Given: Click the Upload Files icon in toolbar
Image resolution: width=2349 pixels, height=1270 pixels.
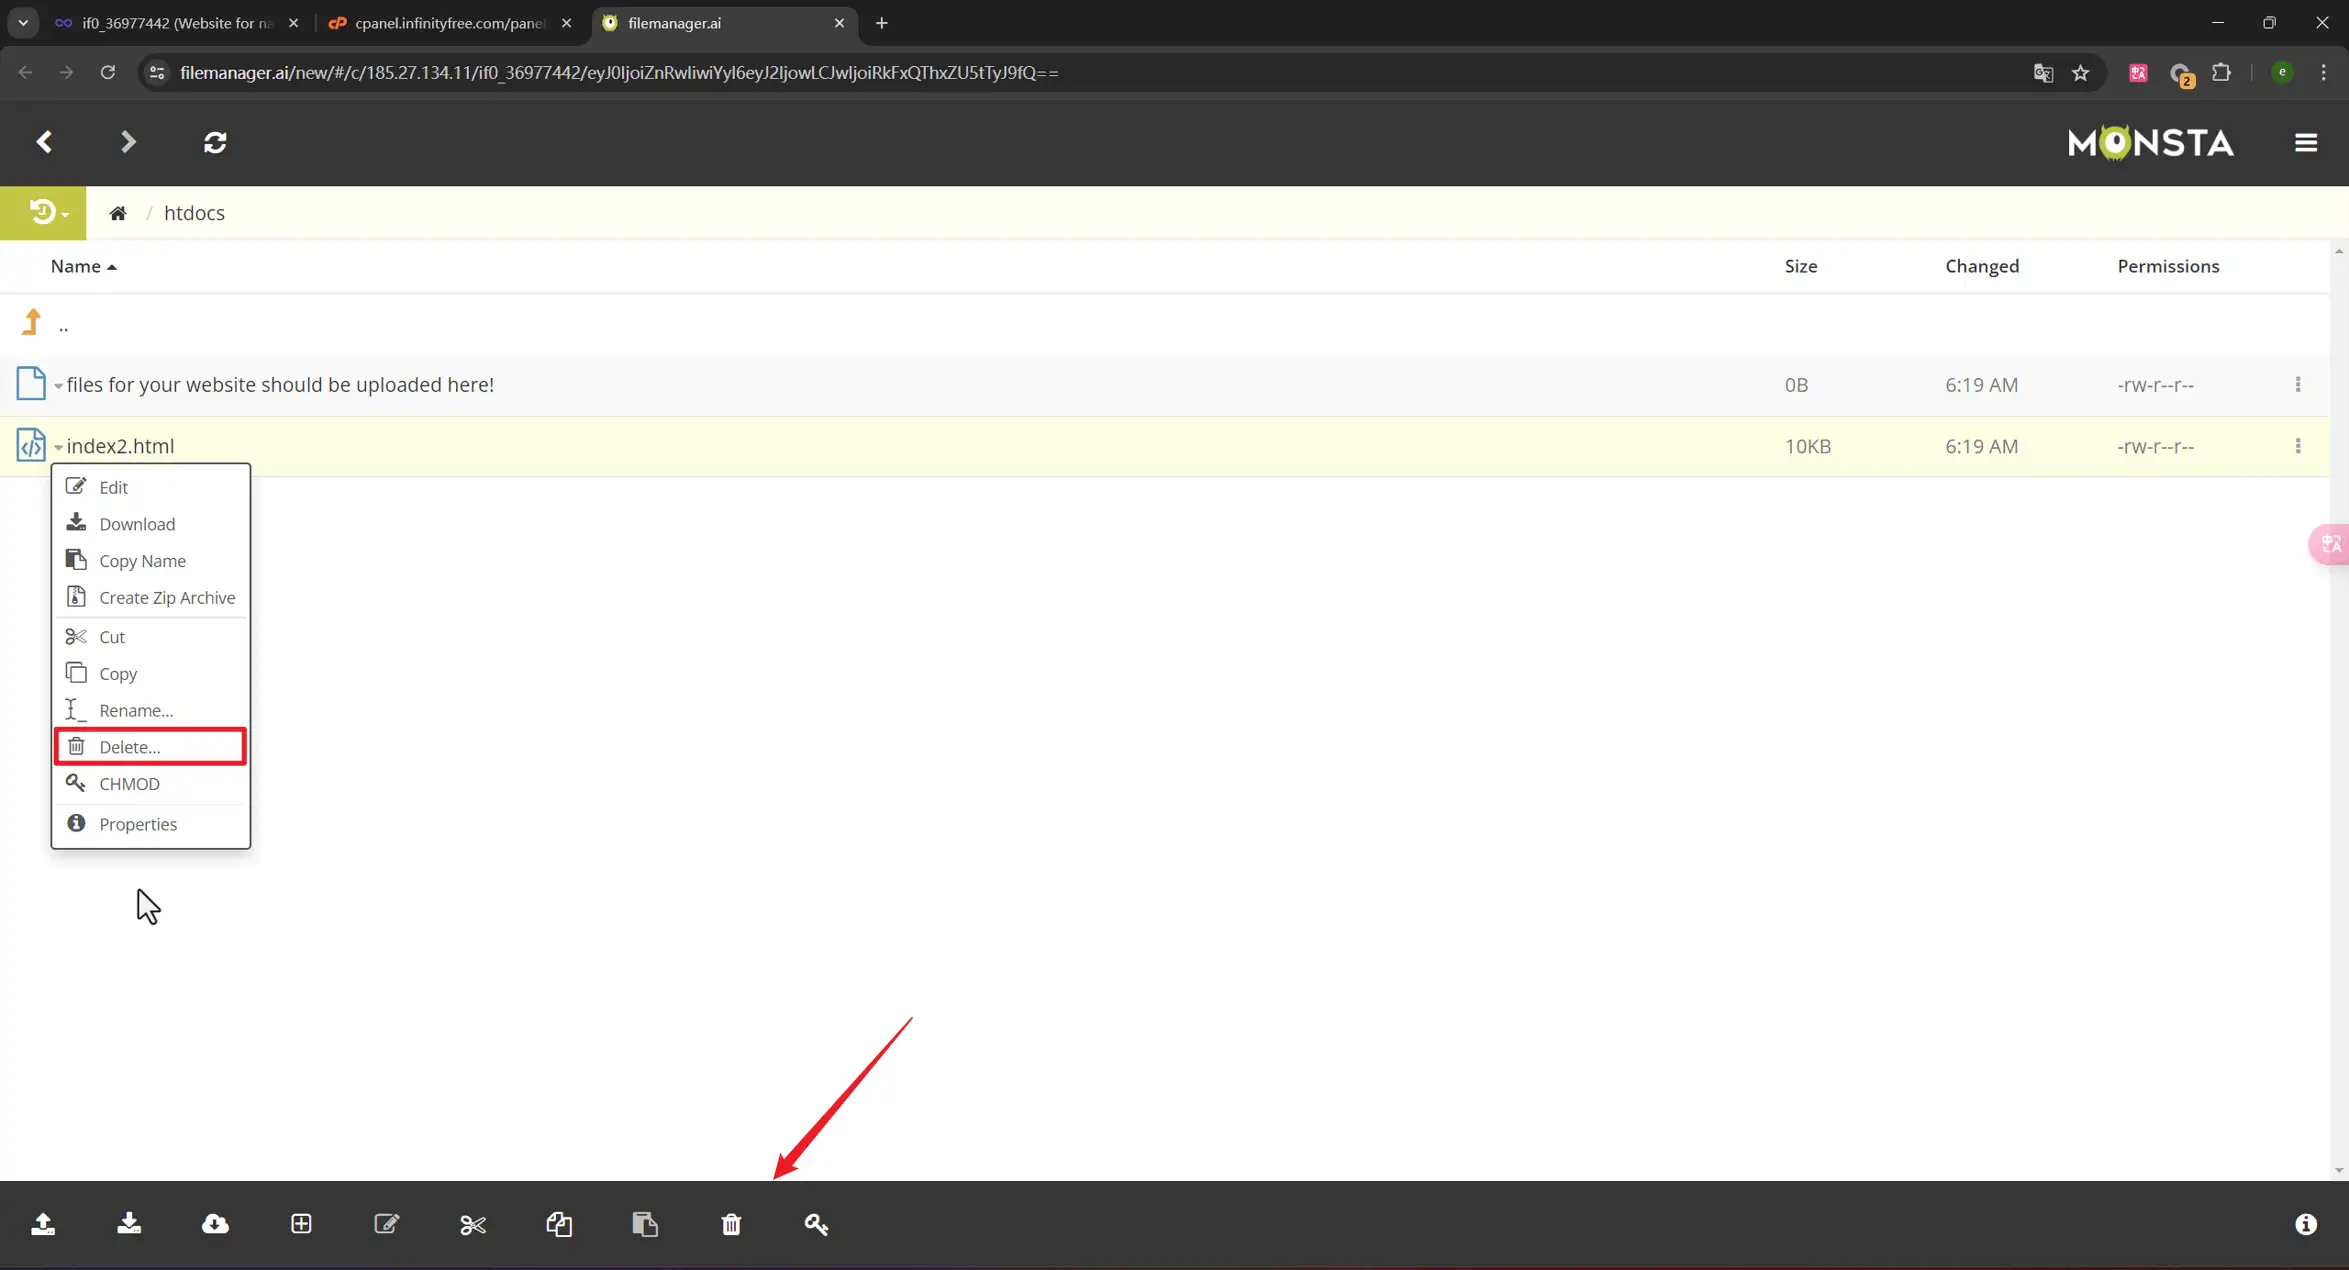Looking at the screenshot, I should (x=42, y=1223).
